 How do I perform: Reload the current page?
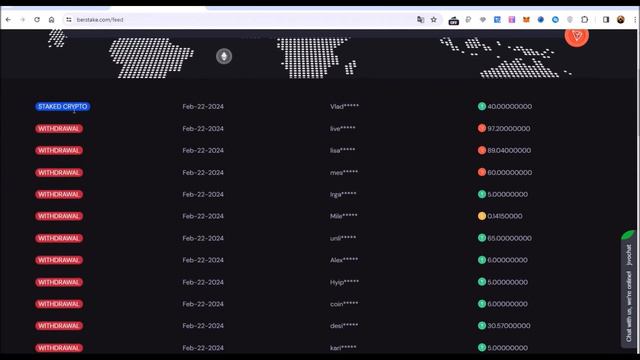(x=37, y=20)
